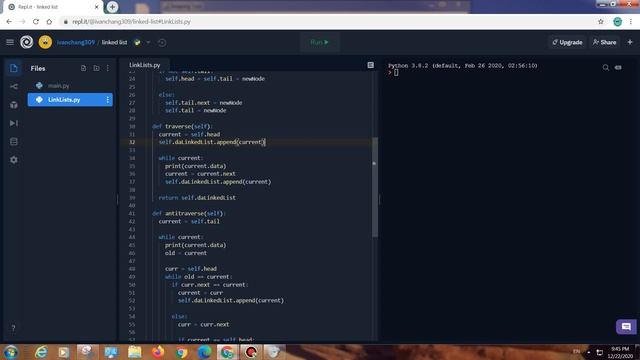640x360 pixels.
Task: Click the return self.daLinkedList line
Action: (x=197, y=198)
